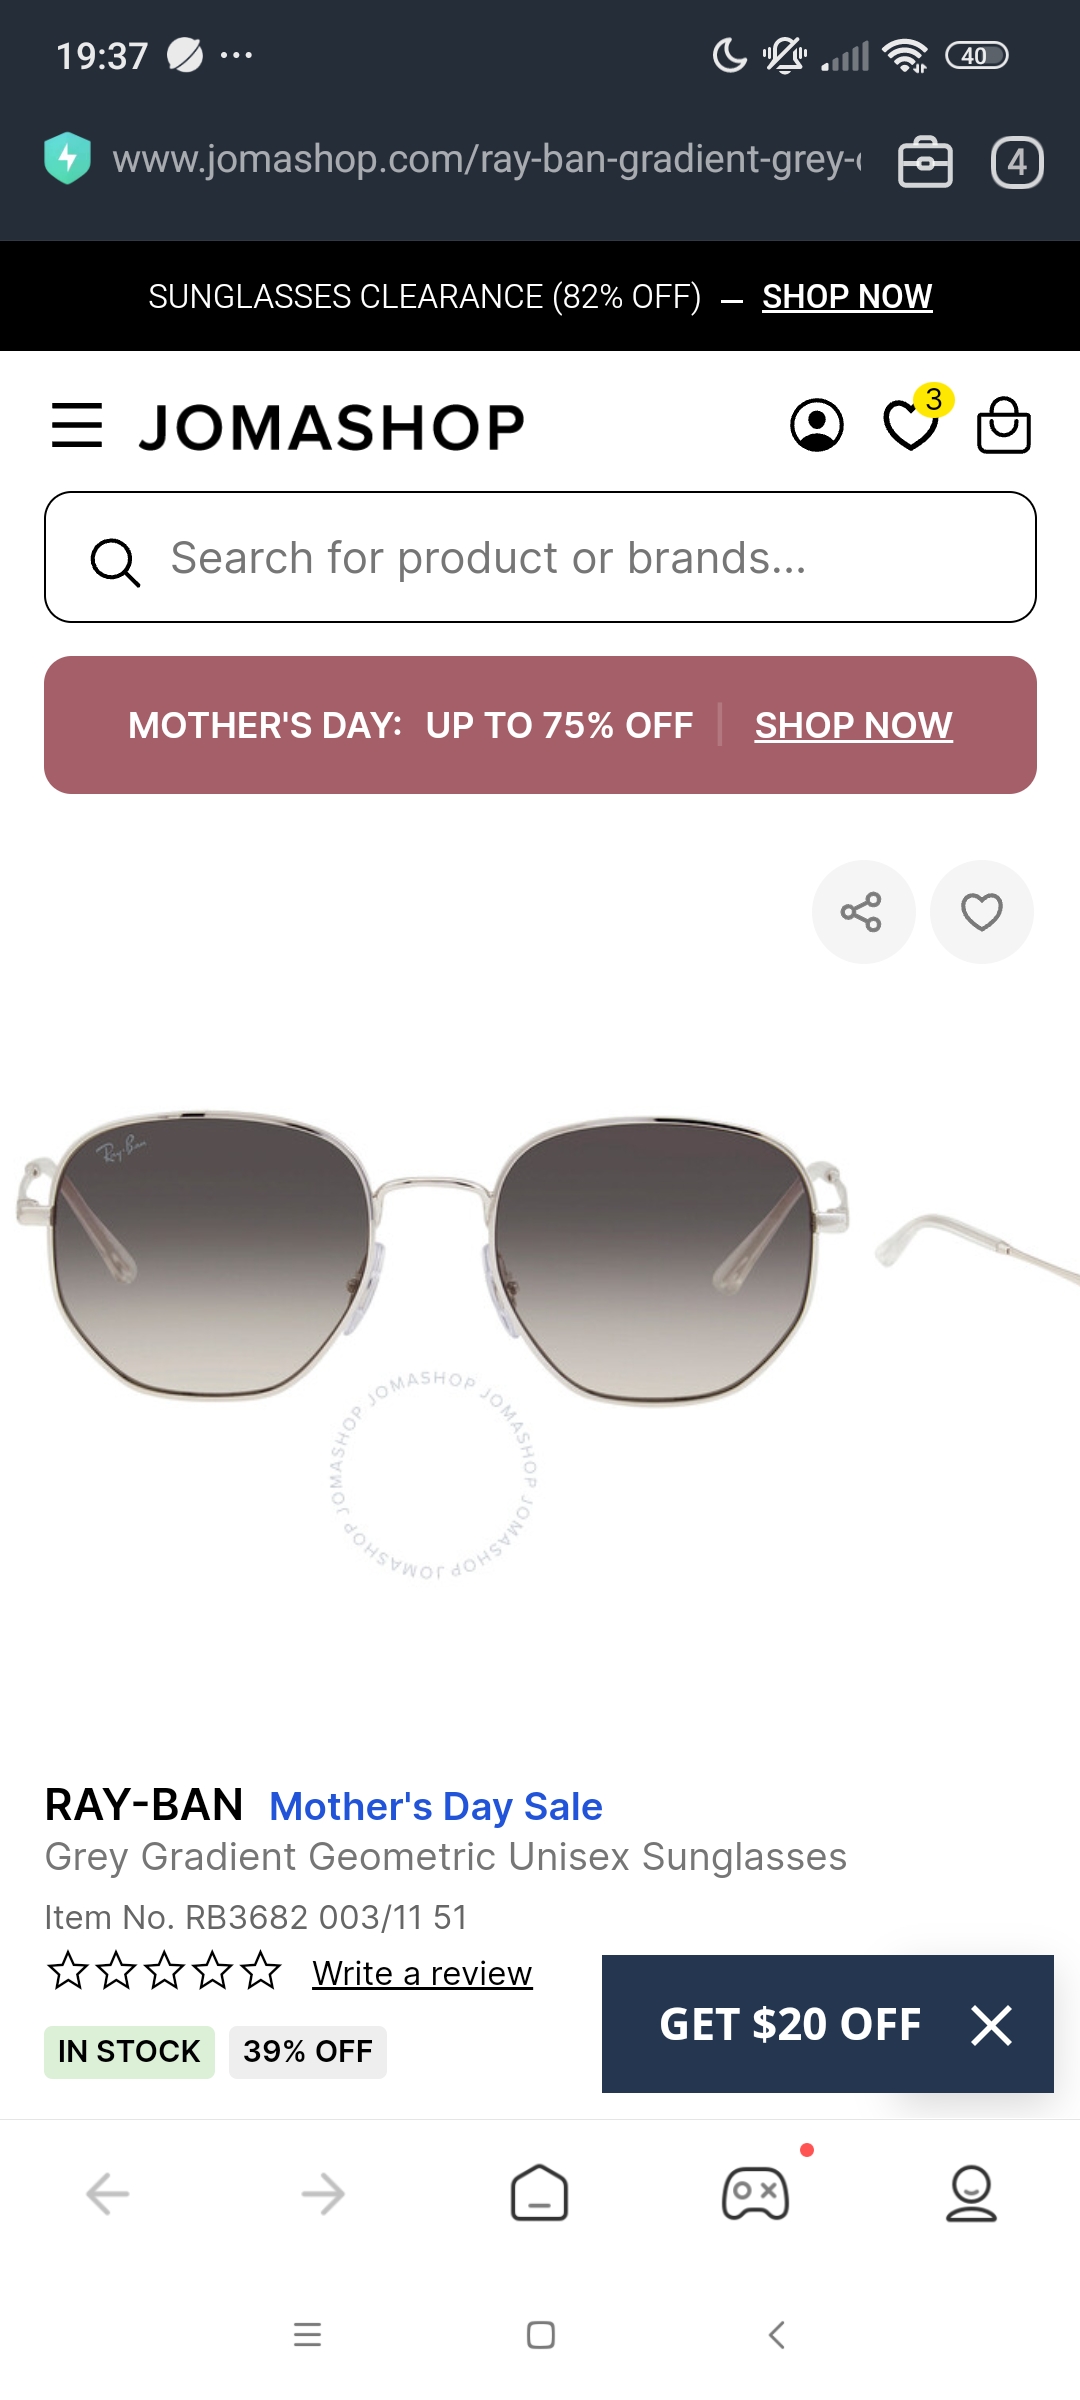Open the Mother's Day Sale link

coord(436,1806)
